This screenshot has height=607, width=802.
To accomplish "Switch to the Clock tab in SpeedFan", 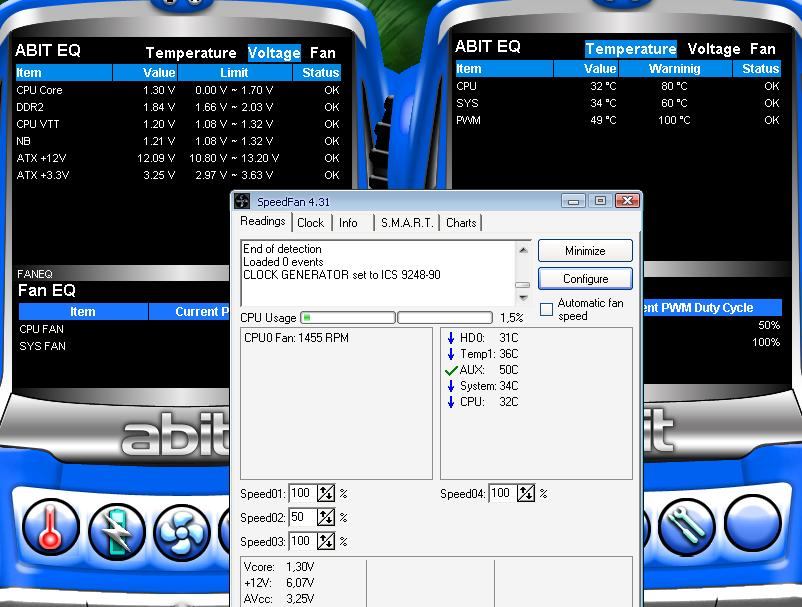I will tap(310, 223).
